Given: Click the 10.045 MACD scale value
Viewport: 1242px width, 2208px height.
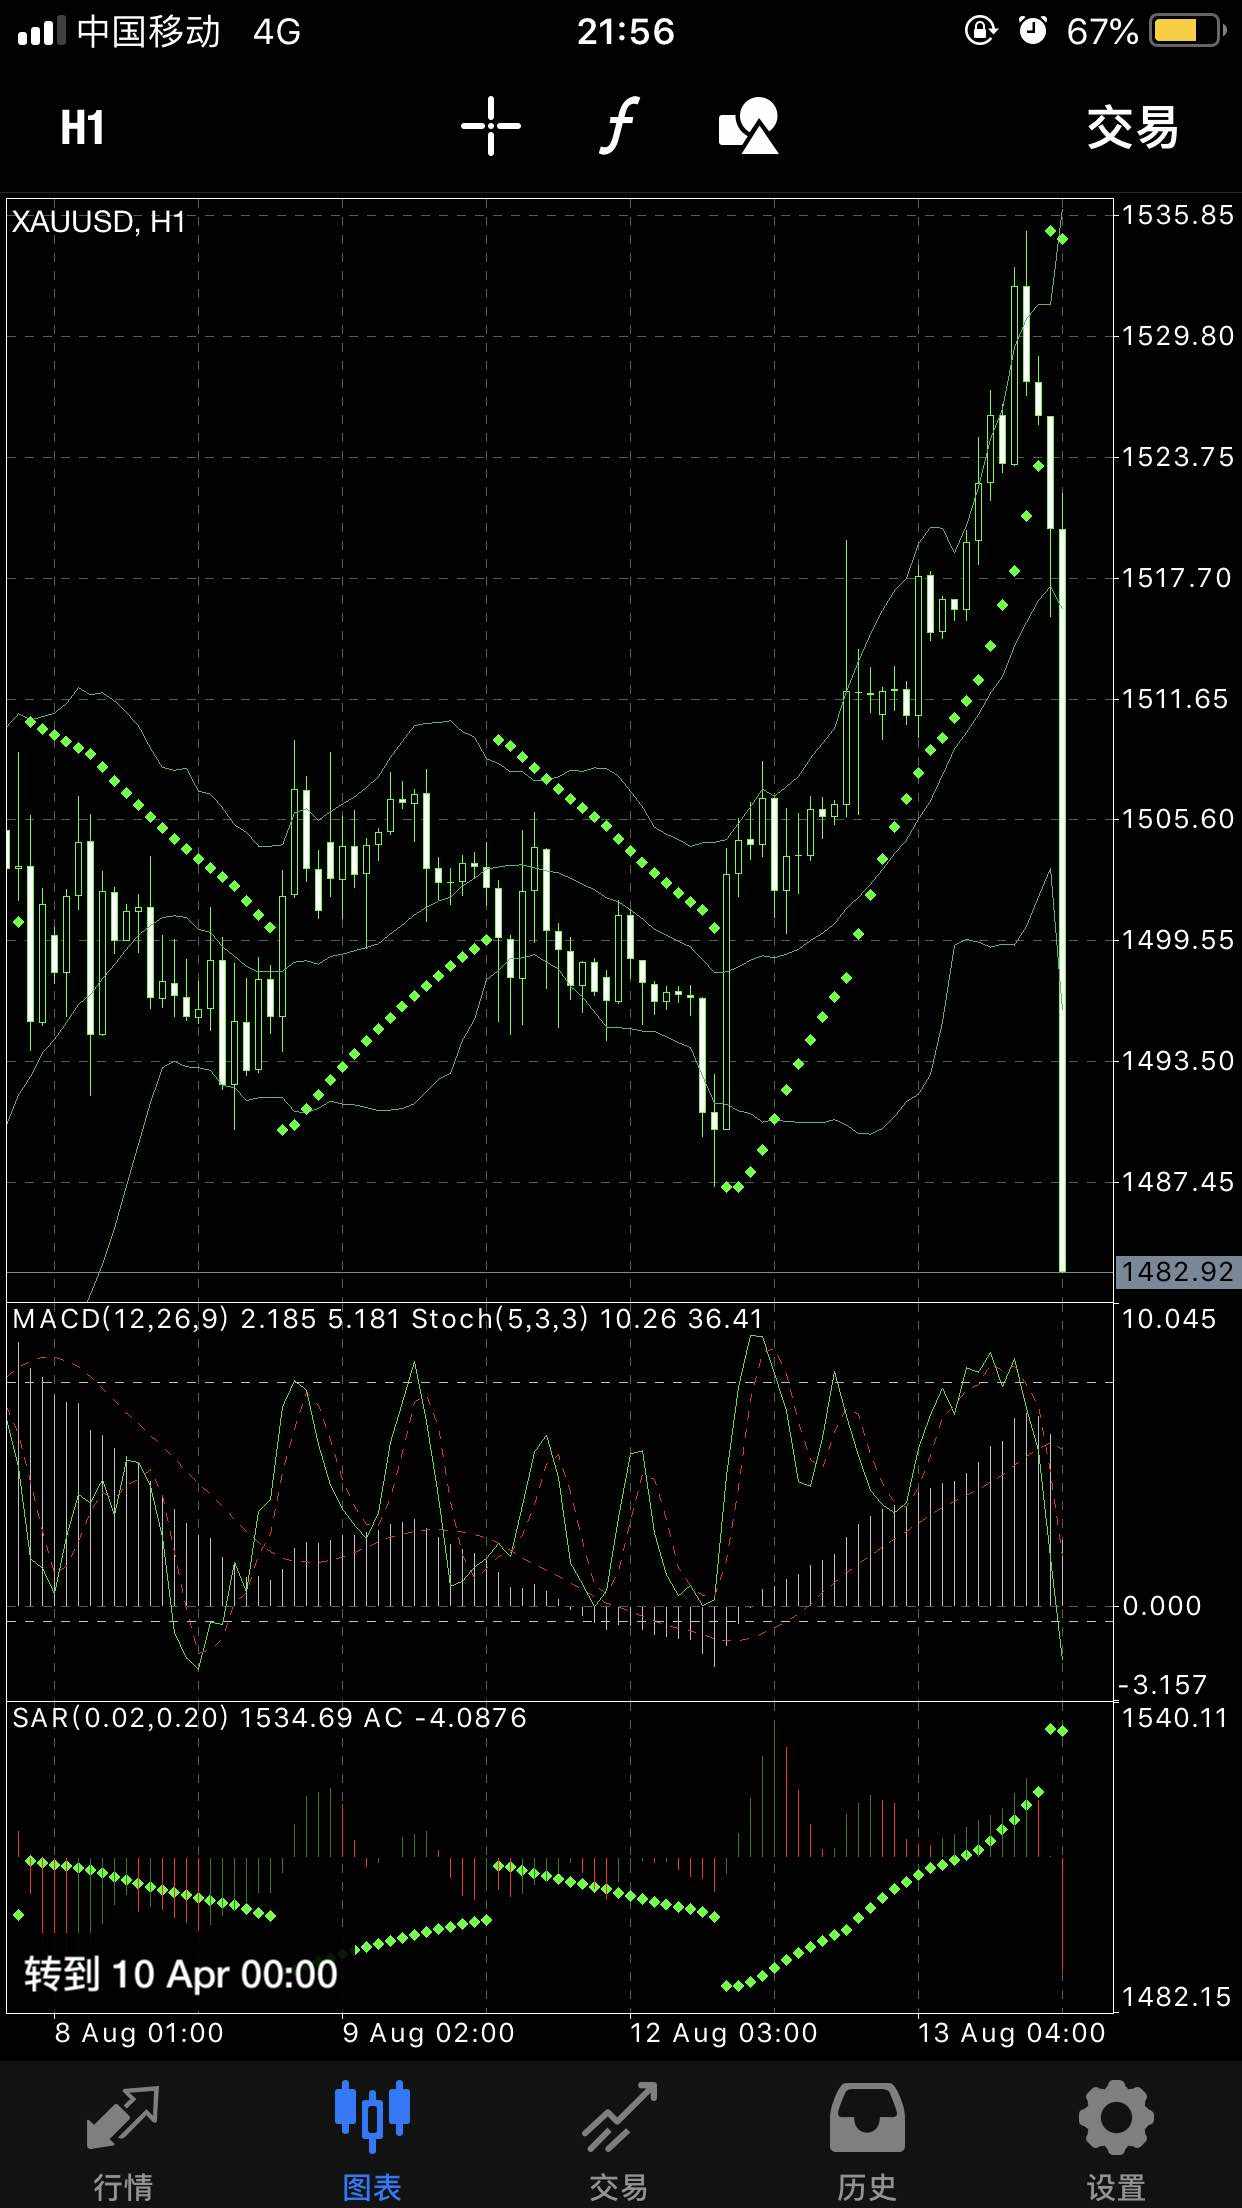Looking at the screenshot, I should [1169, 1319].
